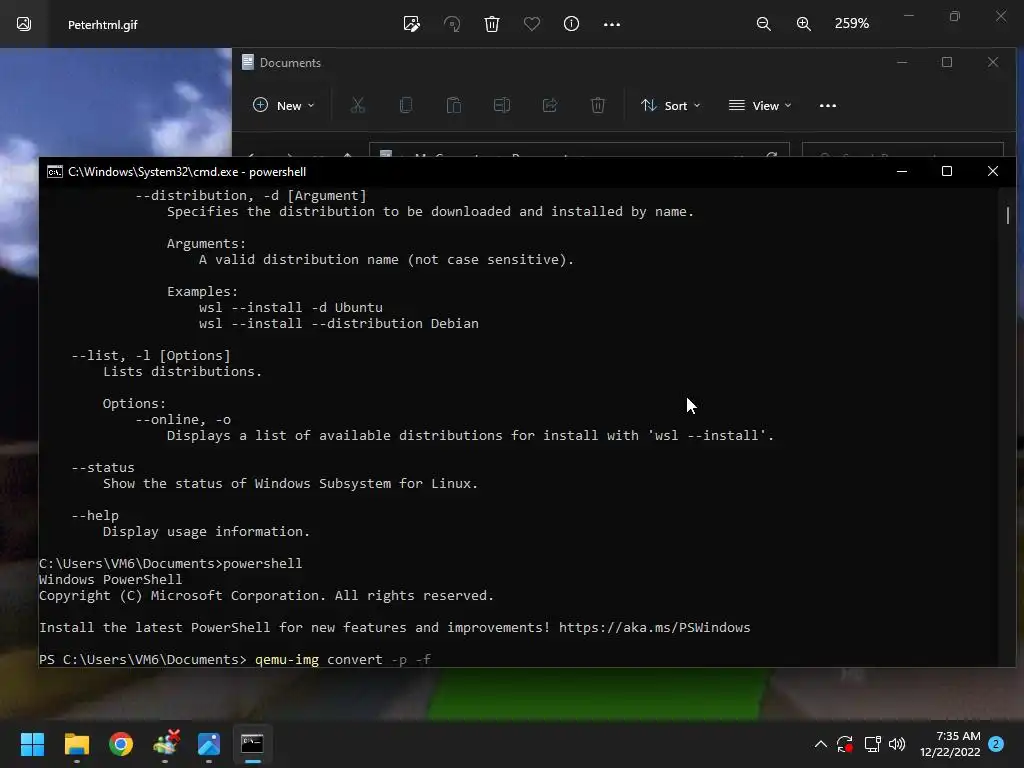Click the 259% zoom level

point(852,24)
